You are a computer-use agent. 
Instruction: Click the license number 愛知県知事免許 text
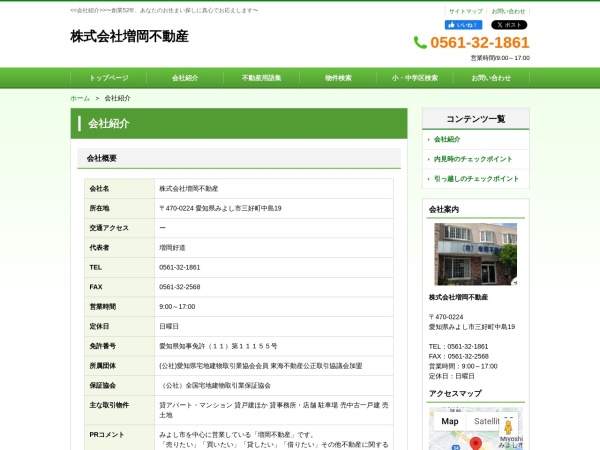pyautogui.click(x=218, y=346)
